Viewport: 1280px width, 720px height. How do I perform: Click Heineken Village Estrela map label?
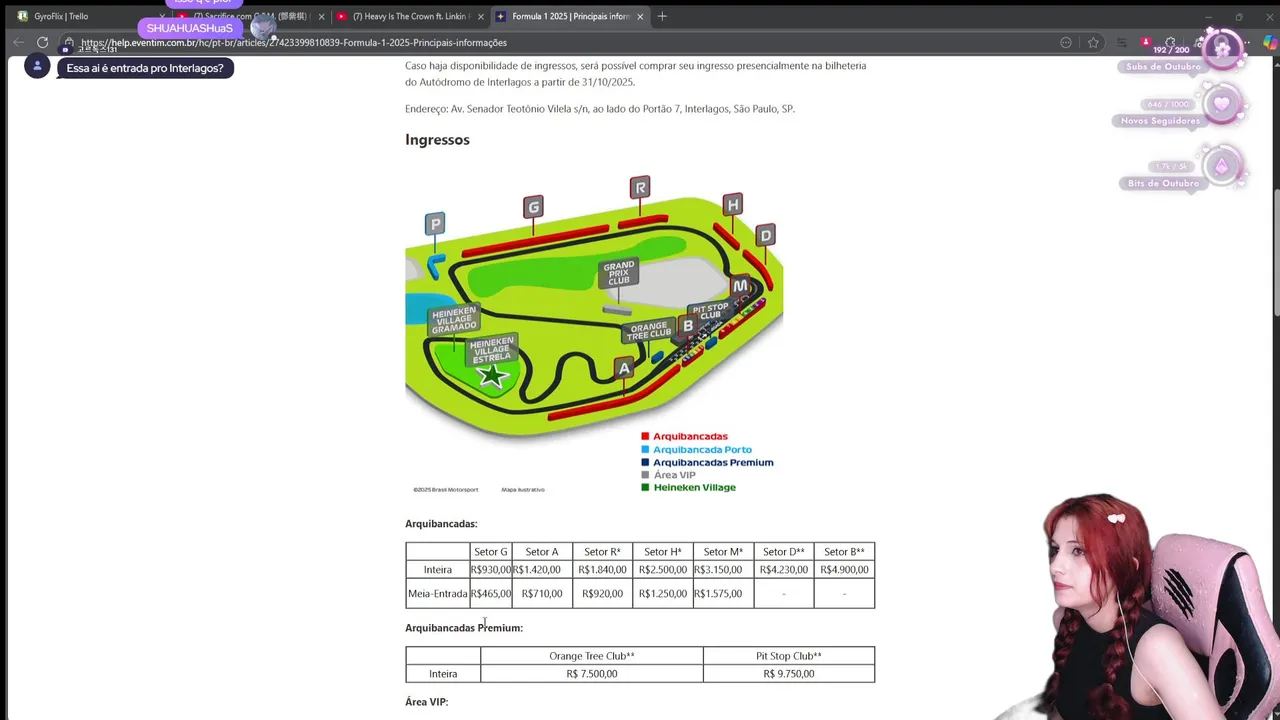pyautogui.click(x=492, y=349)
